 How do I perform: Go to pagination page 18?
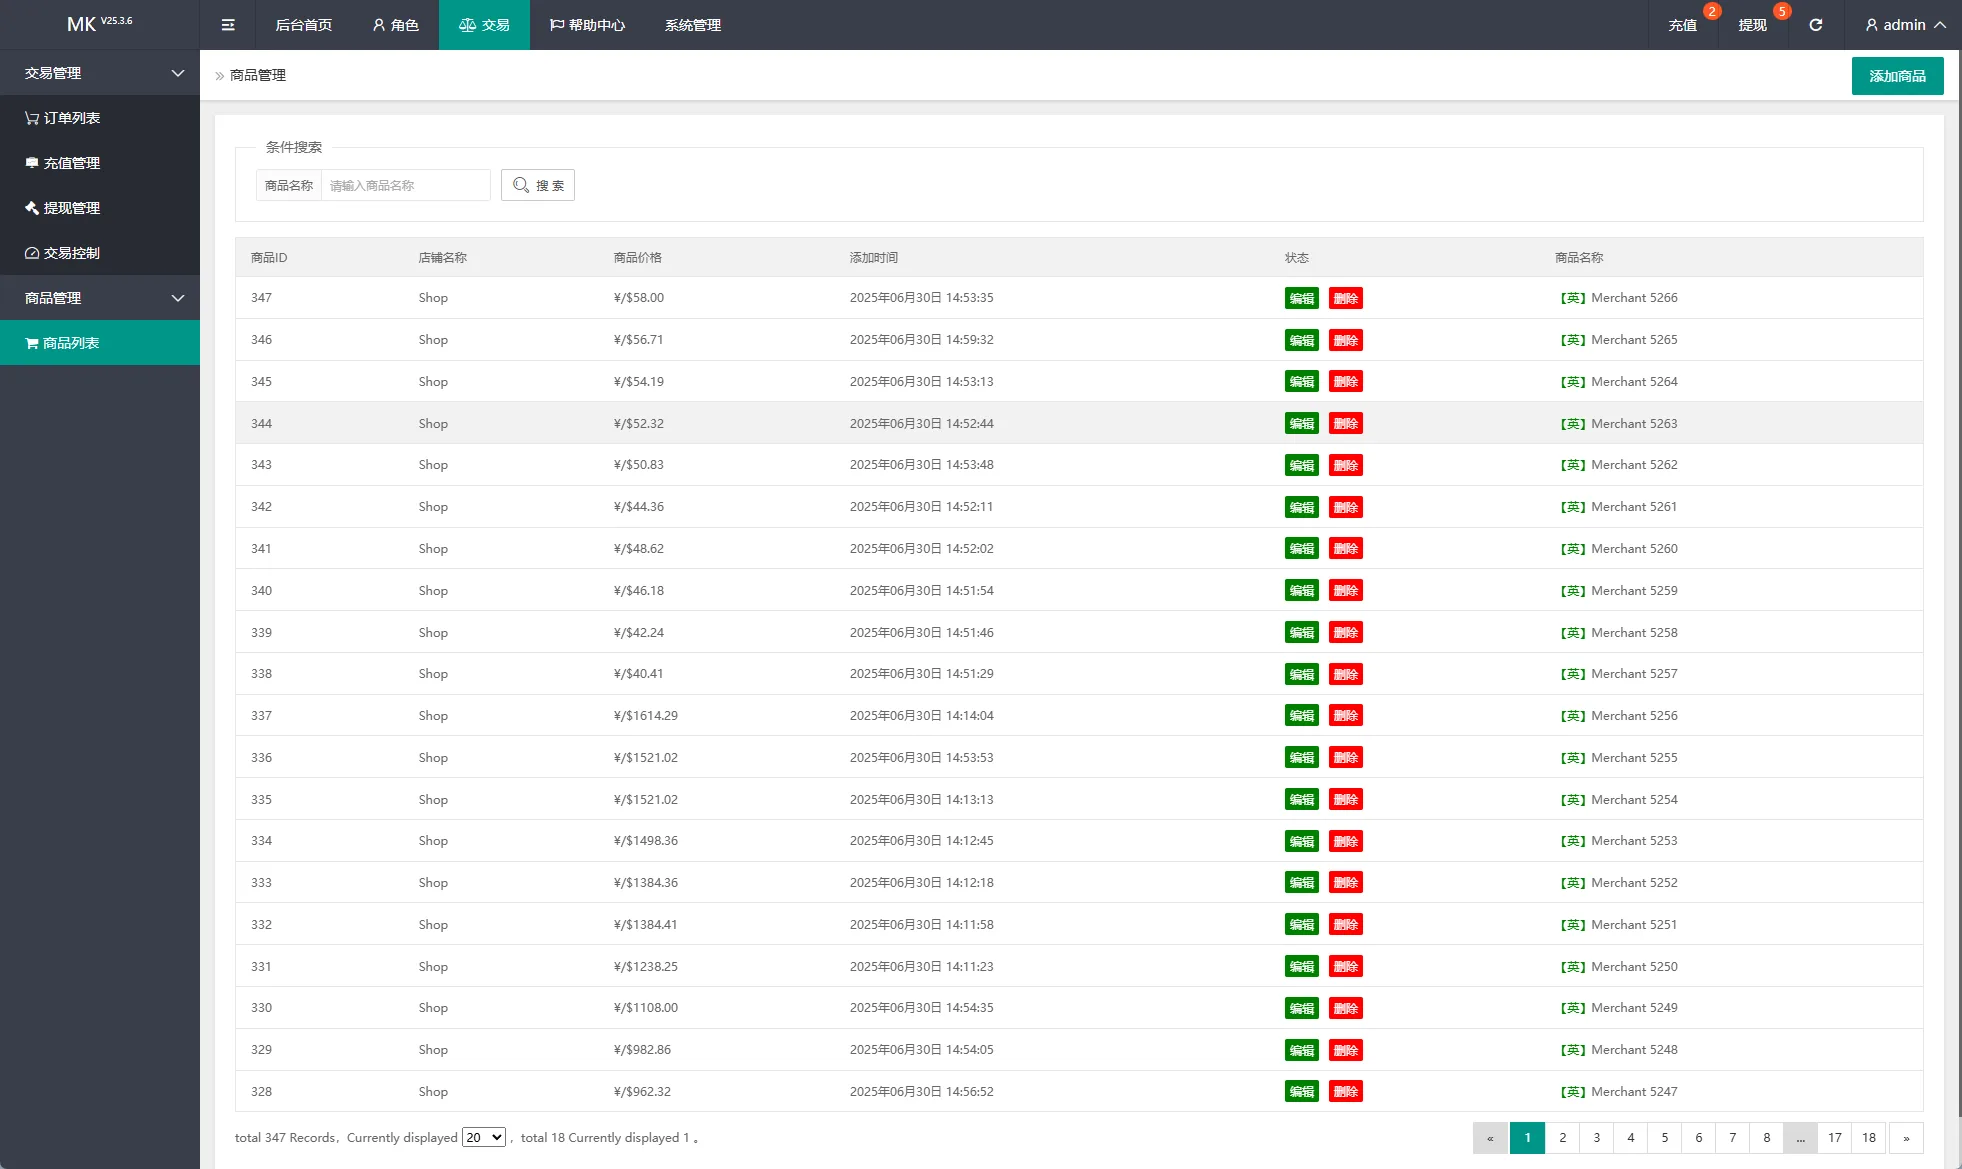(x=1868, y=1138)
